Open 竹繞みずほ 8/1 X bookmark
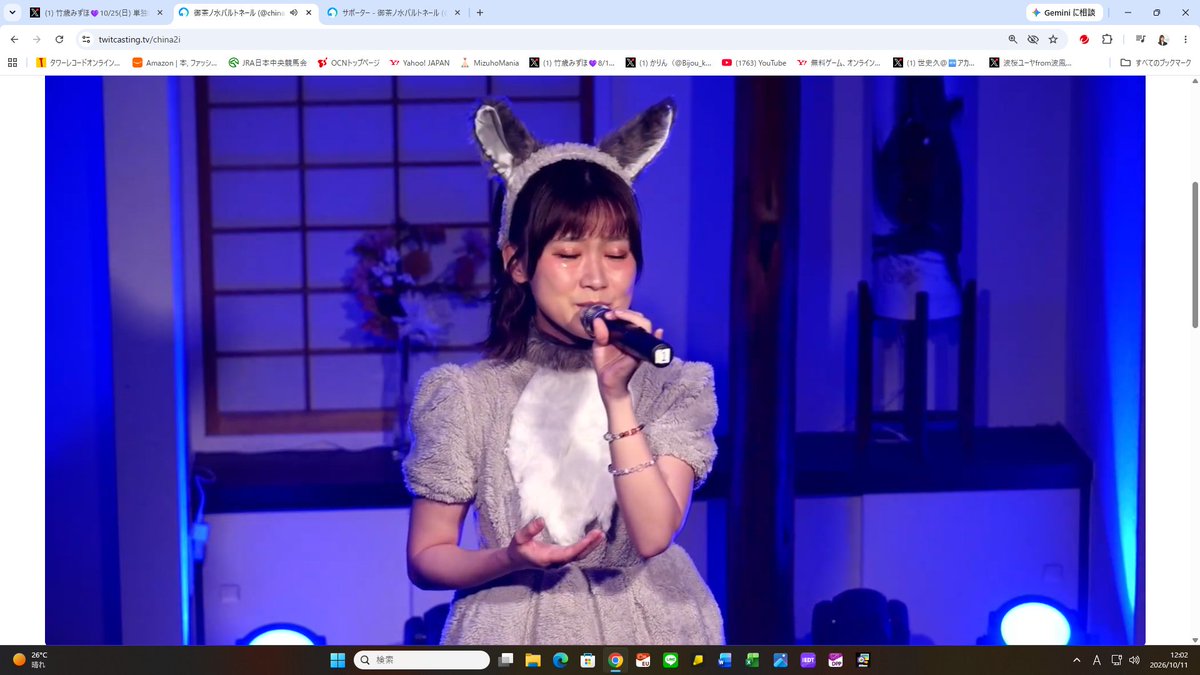1200x675 pixels. [572, 62]
